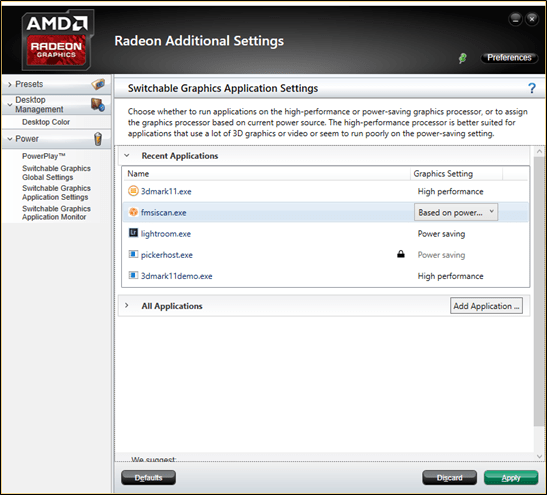Click Power saving setting for lightroom.exe
The image size is (547, 495).
(441, 234)
